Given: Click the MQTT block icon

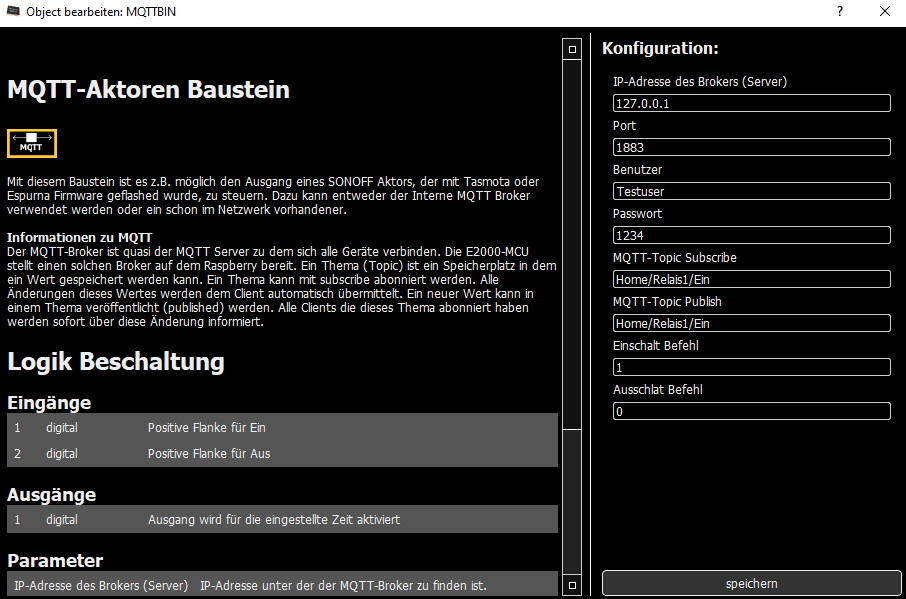Looking at the screenshot, I should click(32, 143).
